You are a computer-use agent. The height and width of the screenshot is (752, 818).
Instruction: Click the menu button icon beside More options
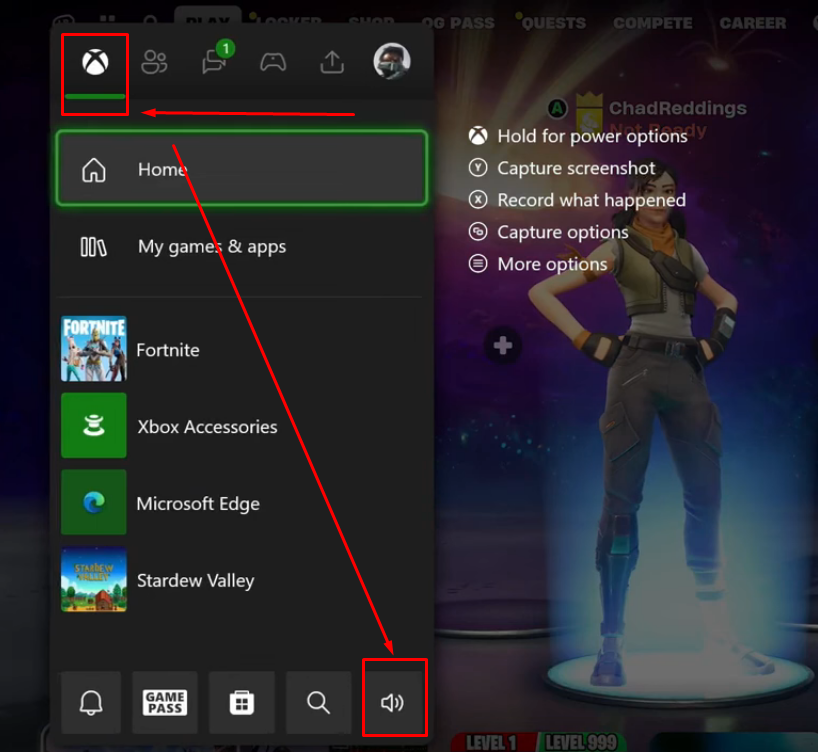pos(478,264)
